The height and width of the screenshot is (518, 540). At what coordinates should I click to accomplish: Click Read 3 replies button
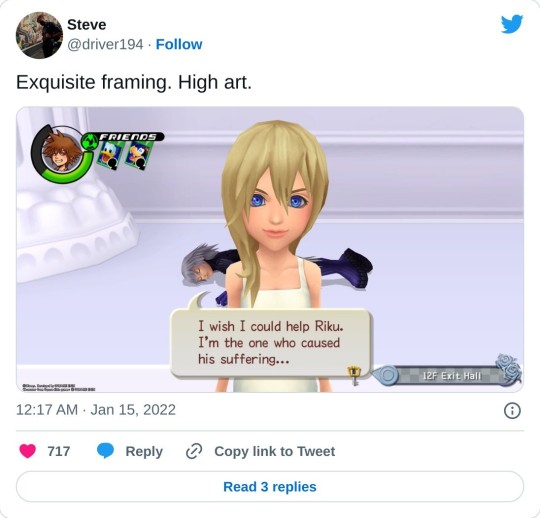point(270,486)
